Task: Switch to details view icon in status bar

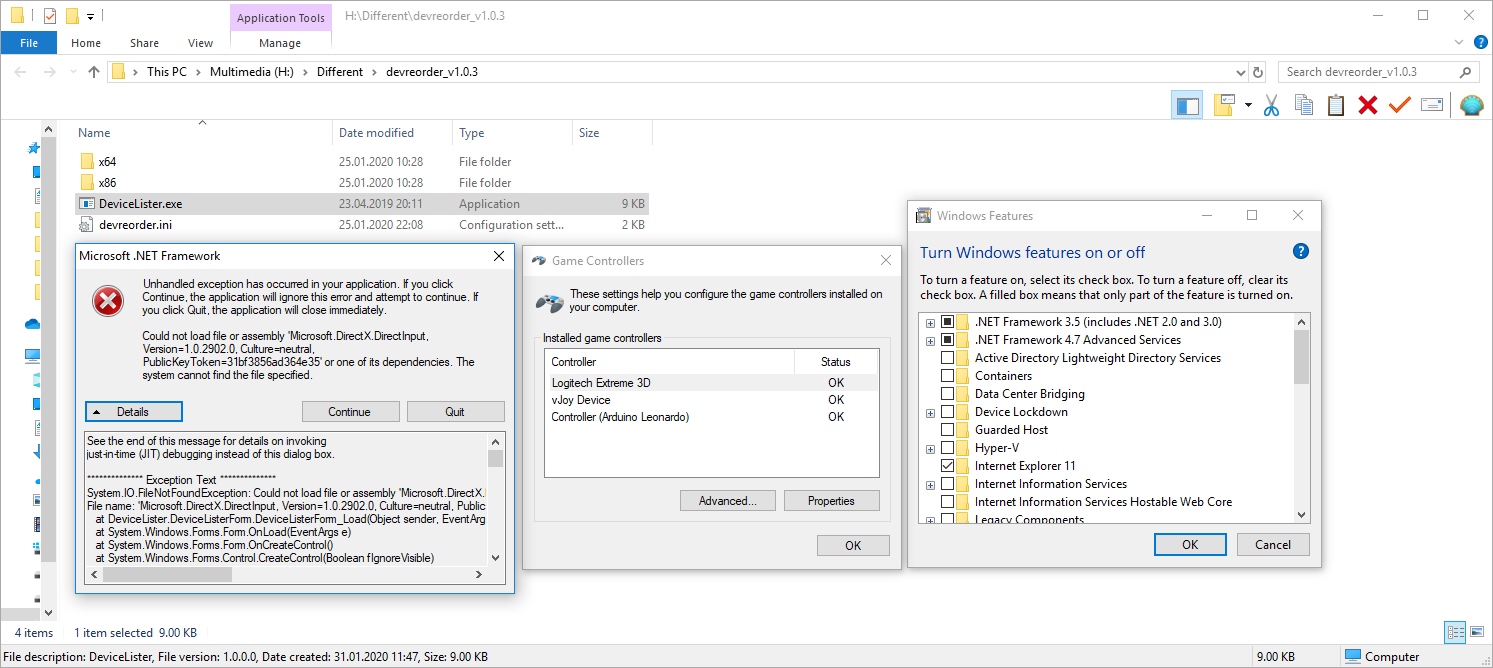Action: (1454, 632)
